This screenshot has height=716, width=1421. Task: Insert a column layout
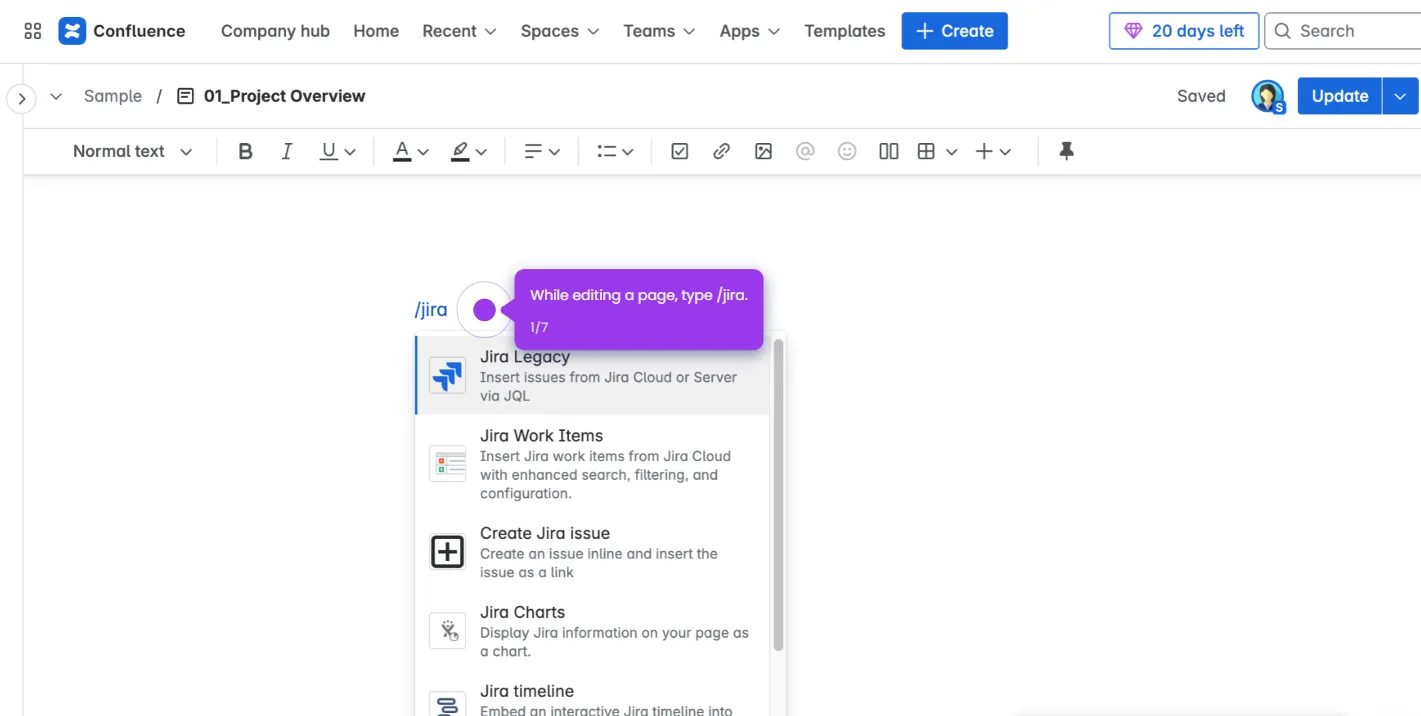tap(888, 151)
